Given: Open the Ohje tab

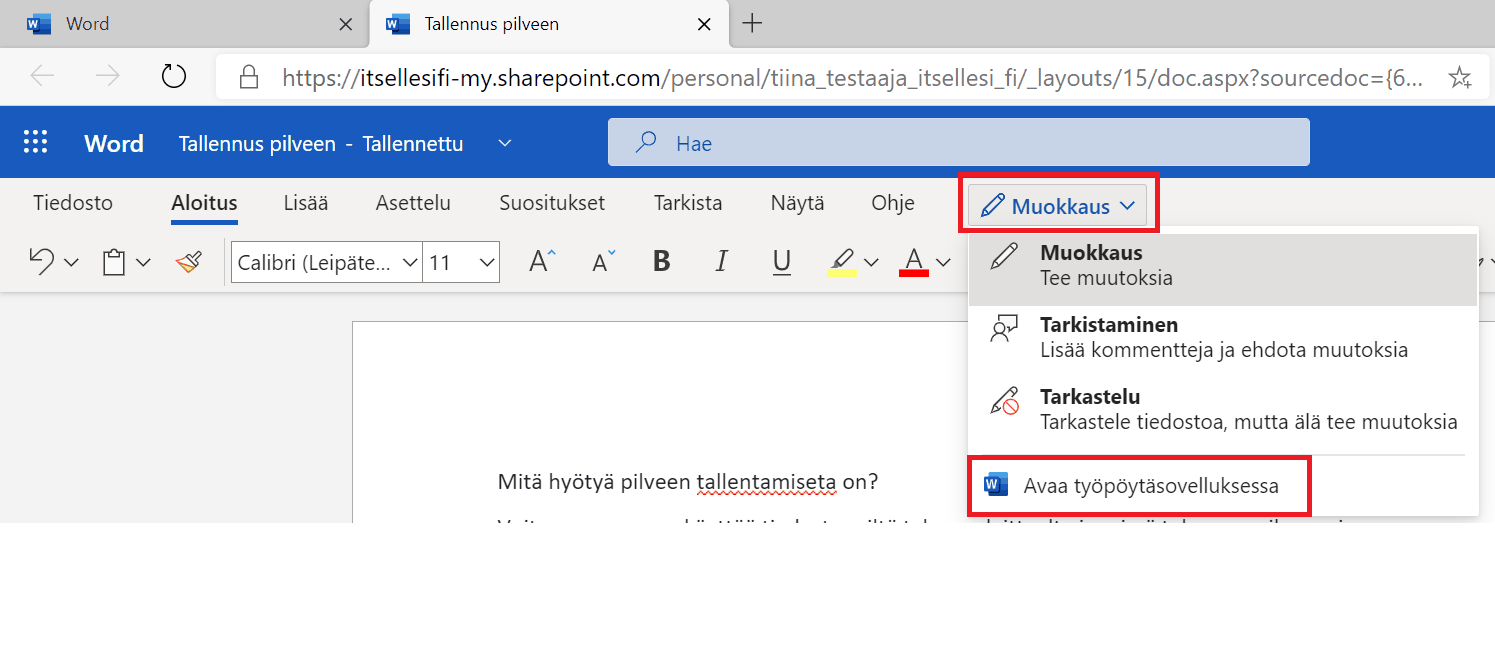Looking at the screenshot, I should tap(893, 203).
